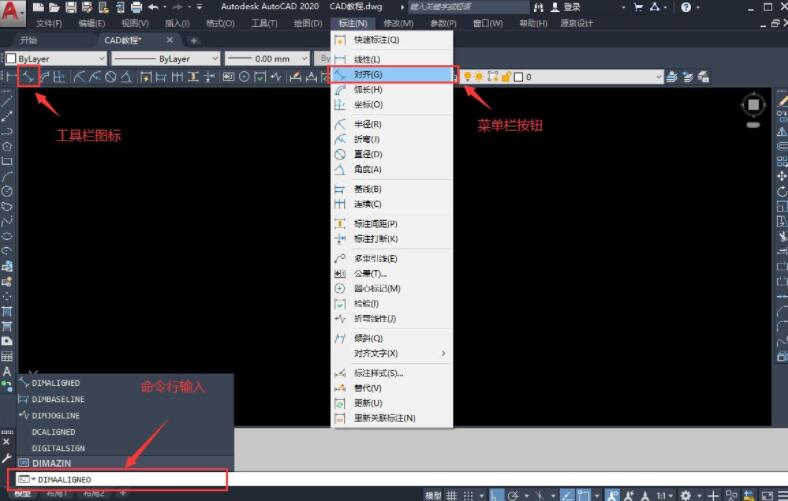The image size is (788, 501).
Task: Click the 标注样式(S) dimension style icon
Action: (x=340, y=373)
